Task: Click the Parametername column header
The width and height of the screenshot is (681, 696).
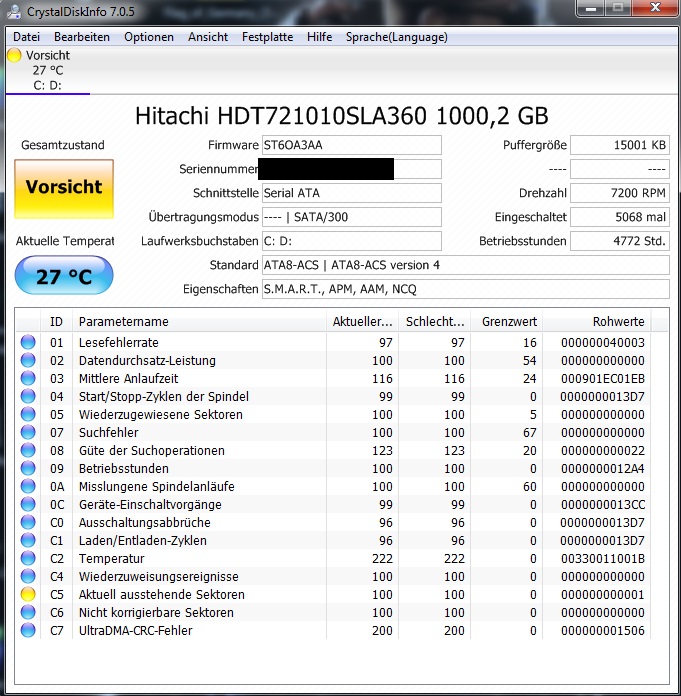Action: tap(199, 321)
